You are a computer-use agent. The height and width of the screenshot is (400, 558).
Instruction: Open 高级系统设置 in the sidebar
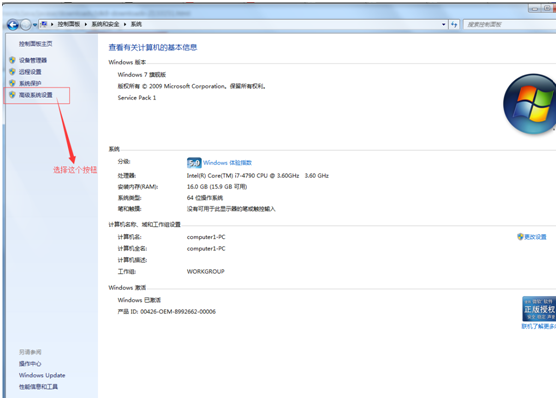coord(36,95)
